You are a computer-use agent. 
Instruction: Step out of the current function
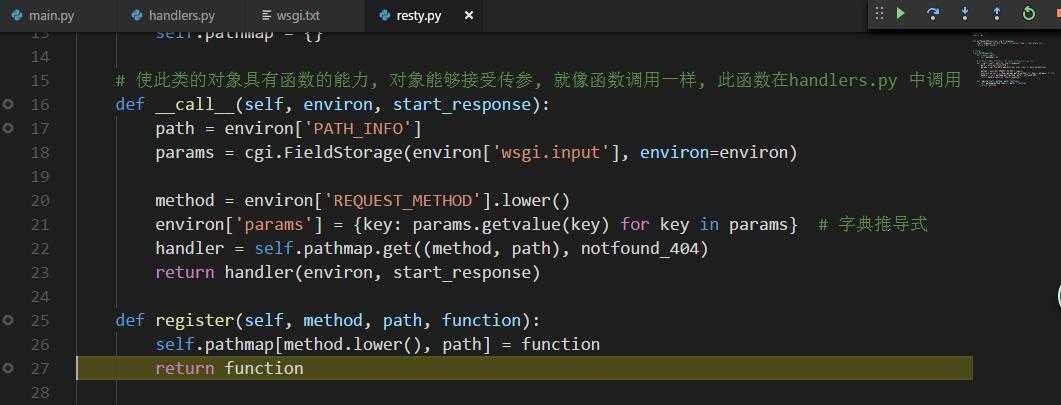click(x=996, y=14)
